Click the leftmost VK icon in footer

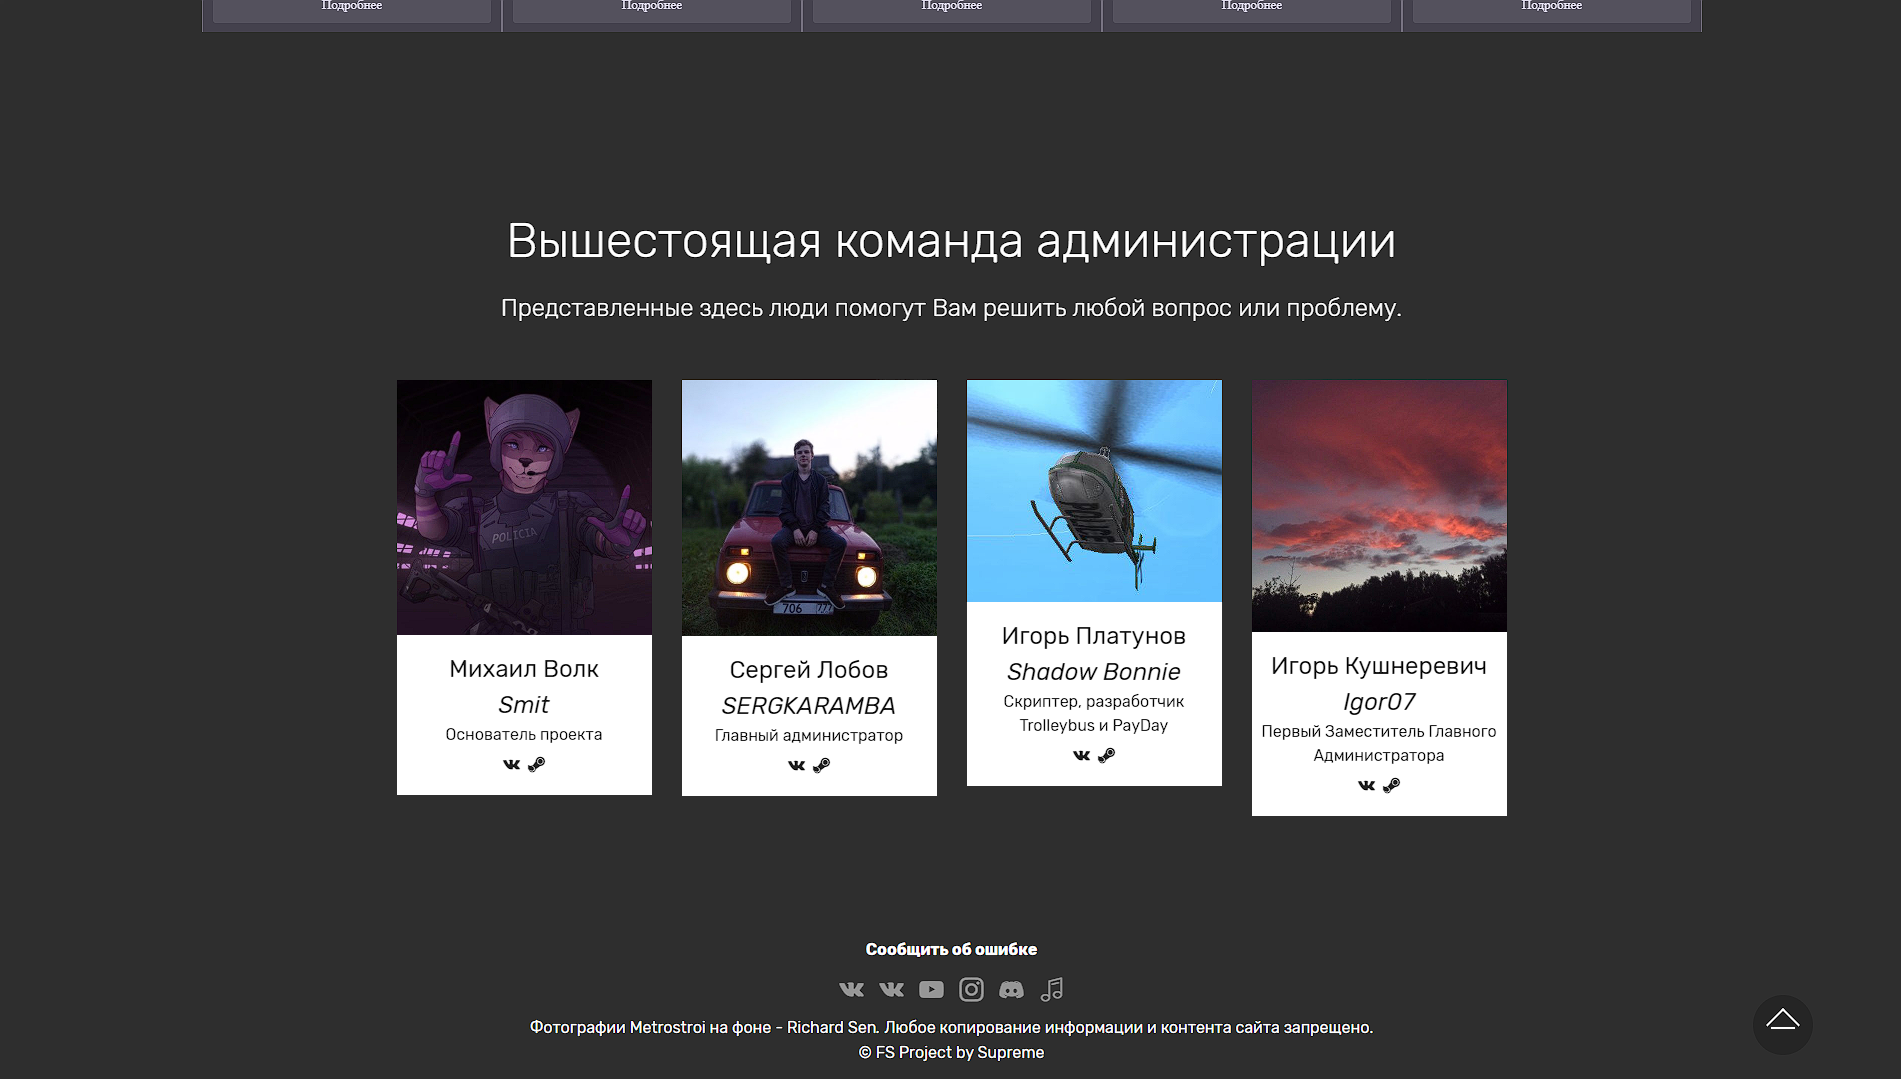click(851, 990)
